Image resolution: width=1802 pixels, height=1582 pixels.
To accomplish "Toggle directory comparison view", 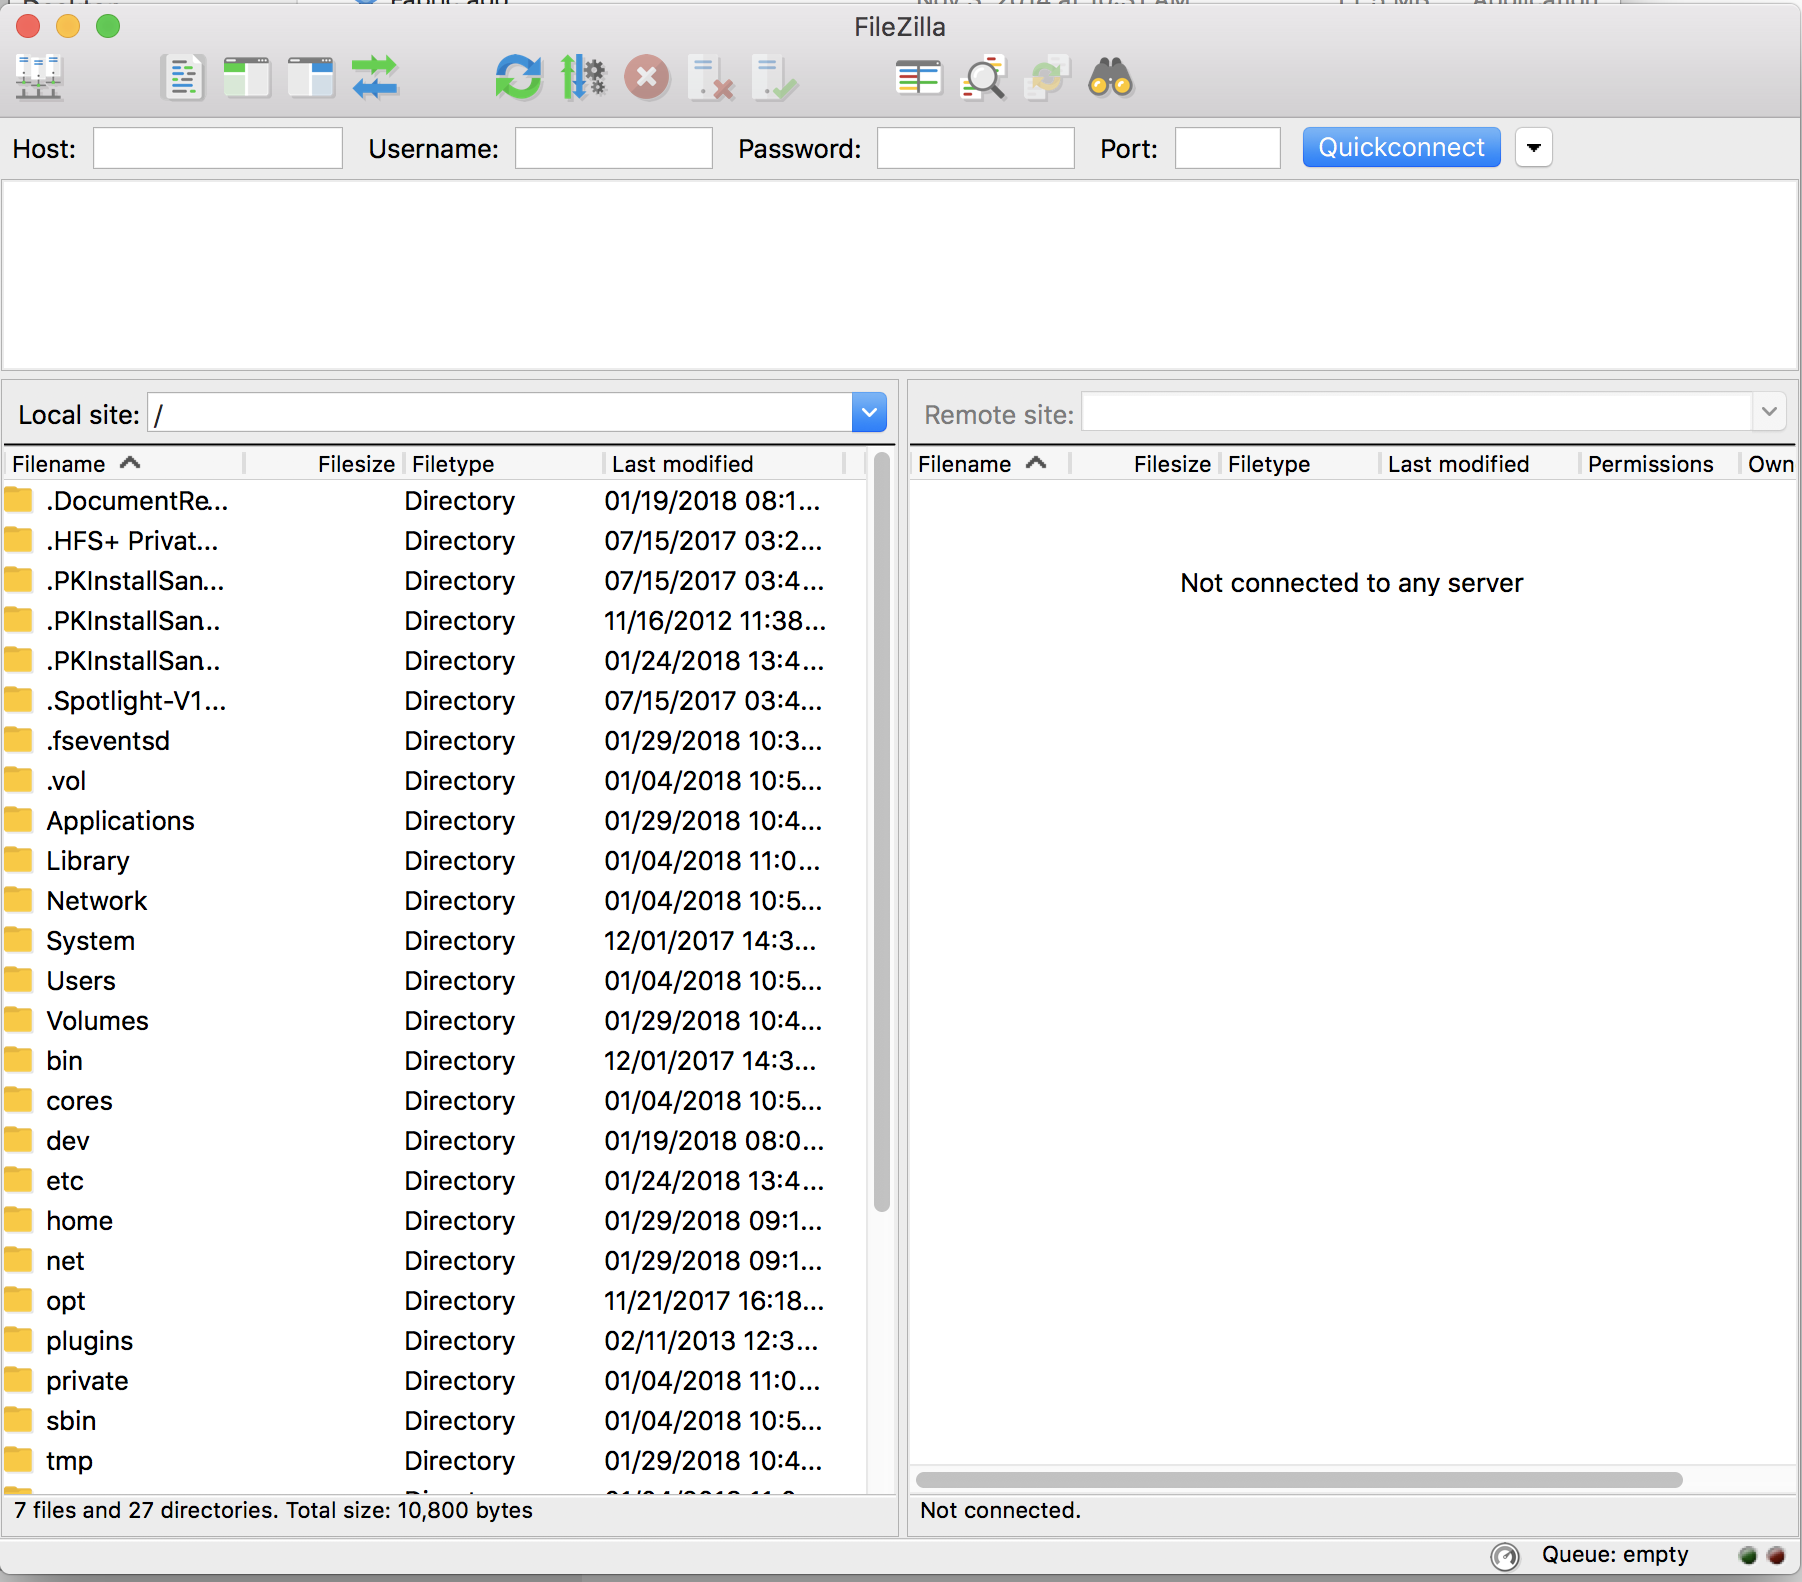I will click(x=983, y=77).
